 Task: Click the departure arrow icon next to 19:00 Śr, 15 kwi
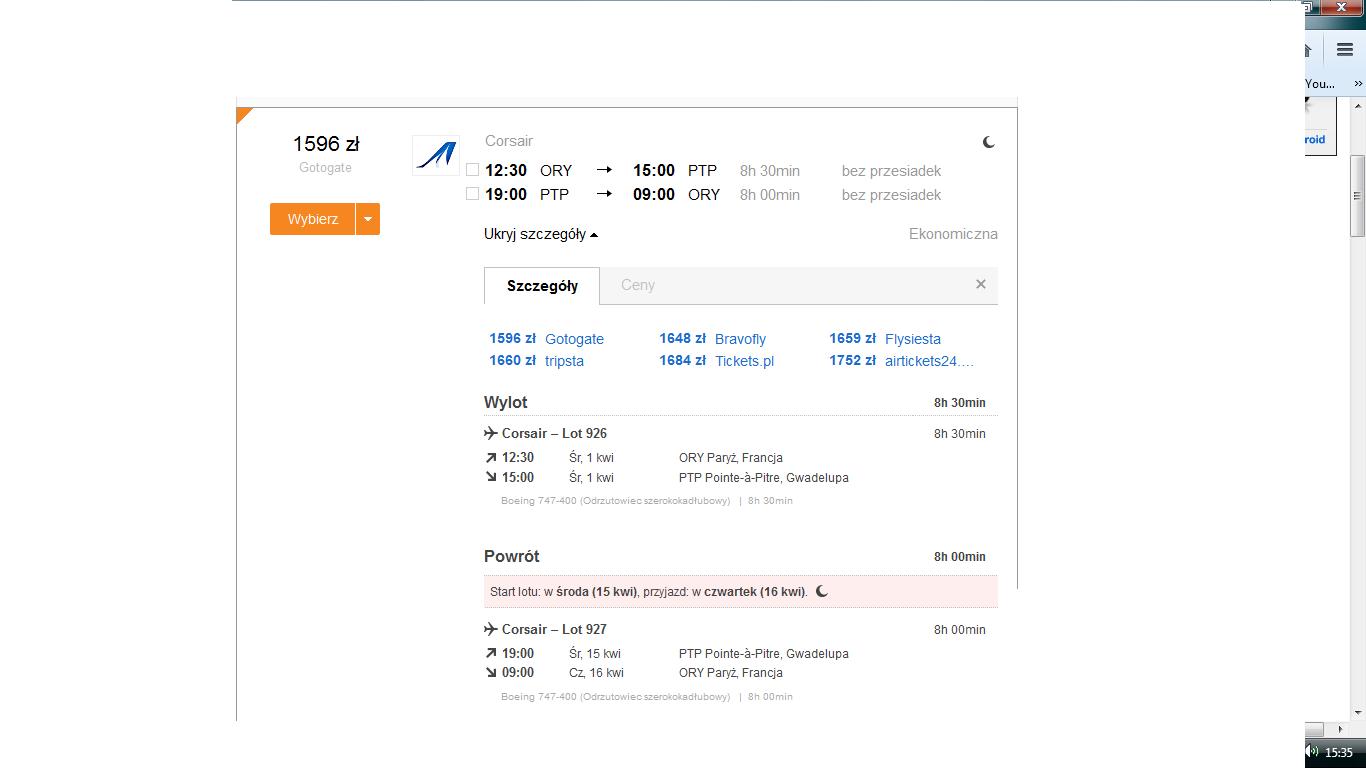pyautogui.click(x=491, y=654)
